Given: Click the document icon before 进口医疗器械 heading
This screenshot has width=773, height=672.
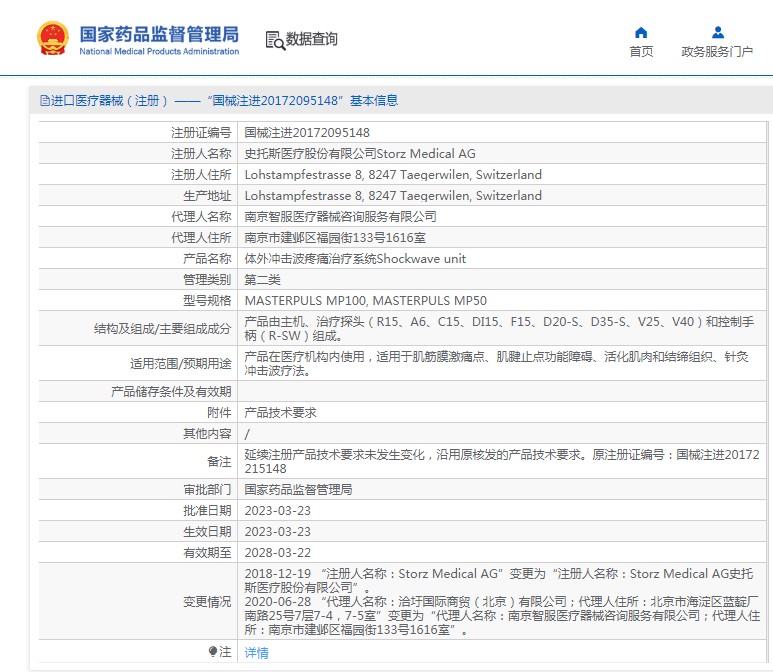Looking at the screenshot, I should coord(44,101).
